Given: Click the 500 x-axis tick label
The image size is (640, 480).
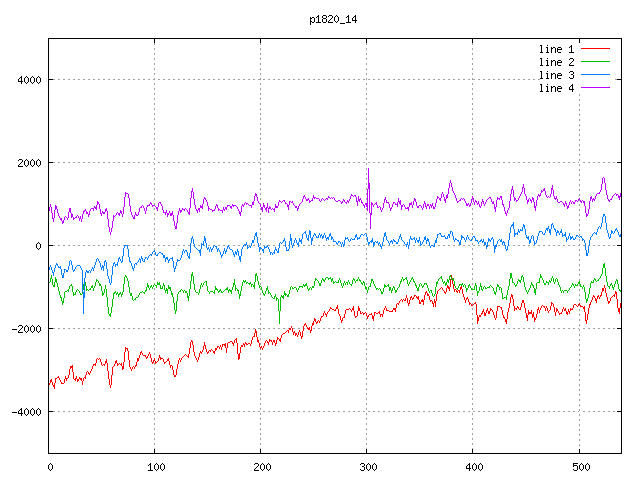Looking at the screenshot, I should coord(579,466).
